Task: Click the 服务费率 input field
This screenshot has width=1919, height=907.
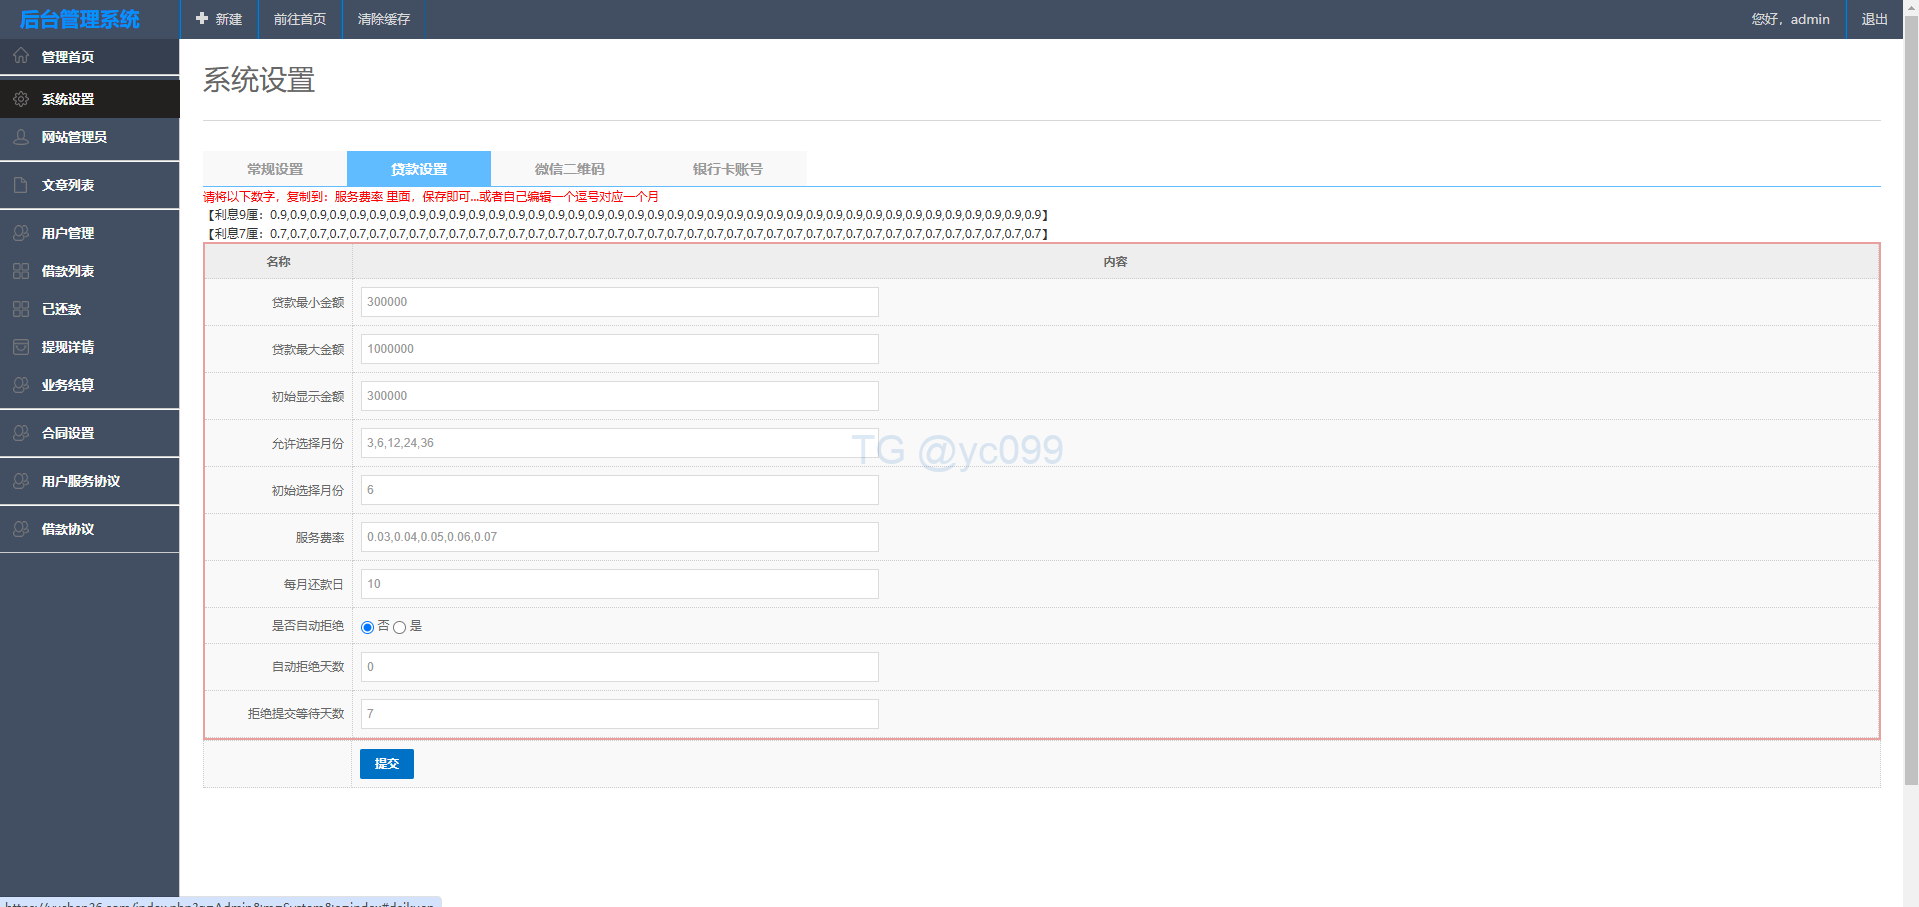Action: (619, 537)
